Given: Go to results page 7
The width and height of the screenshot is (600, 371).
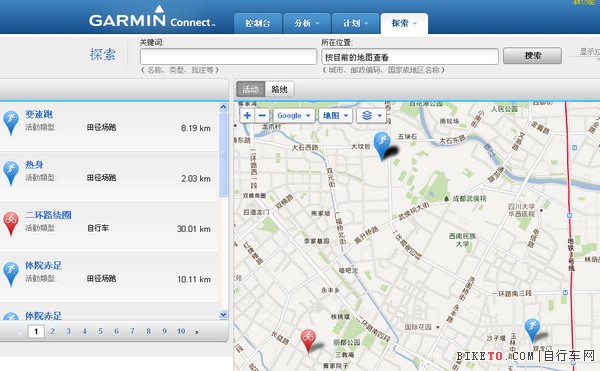Looking at the screenshot, I should click(132, 331).
